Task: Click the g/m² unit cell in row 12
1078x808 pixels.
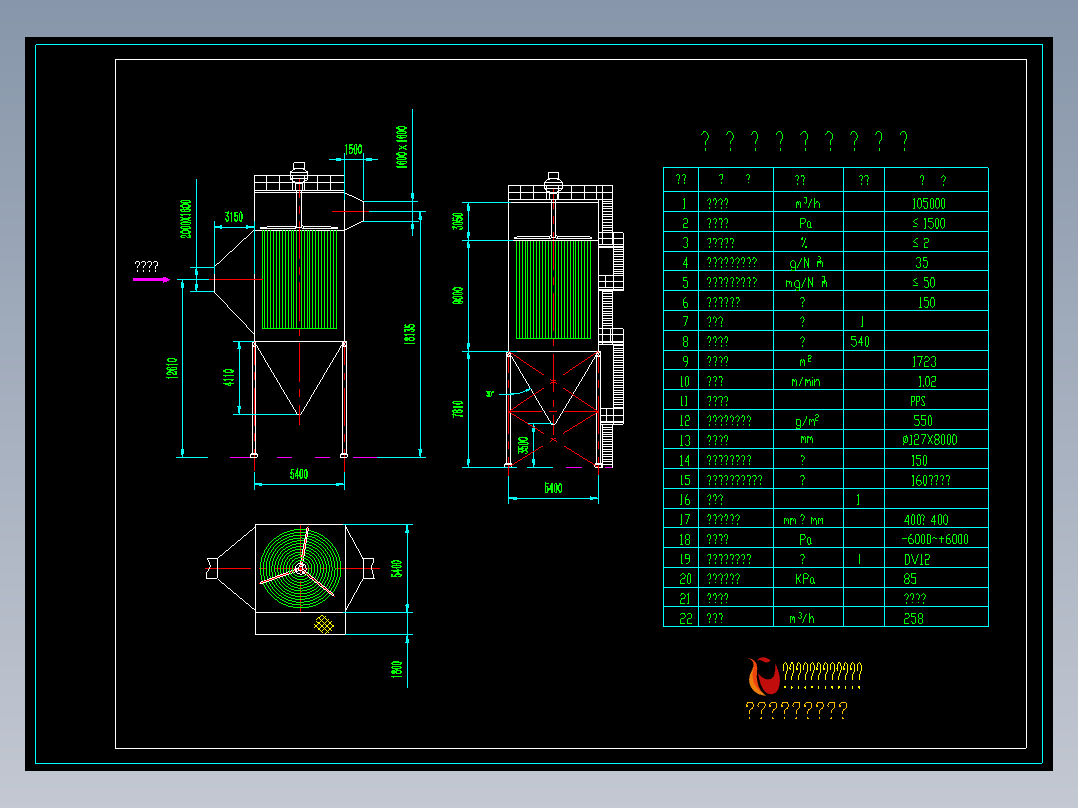Action: pyautogui.click(x=807, y=421)
